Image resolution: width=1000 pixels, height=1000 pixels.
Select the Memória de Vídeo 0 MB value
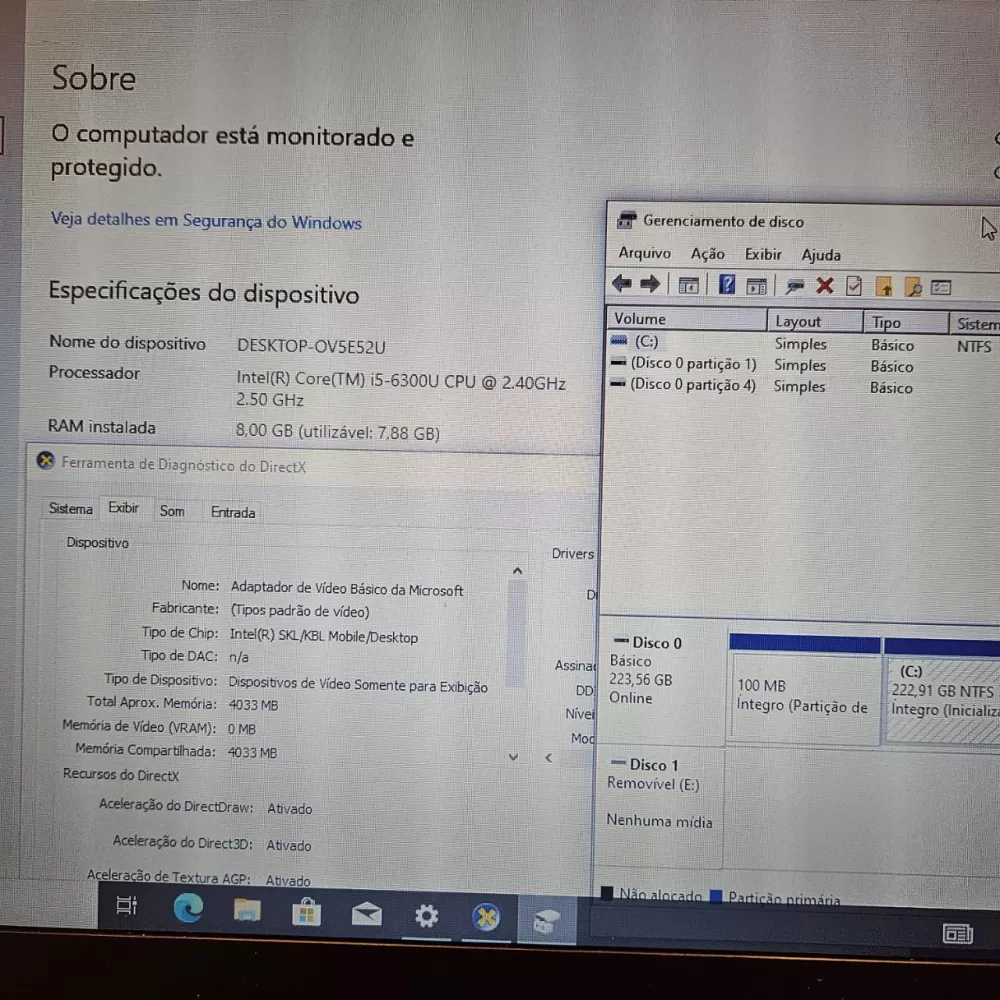pyautogui.click(x=242, y=728)
